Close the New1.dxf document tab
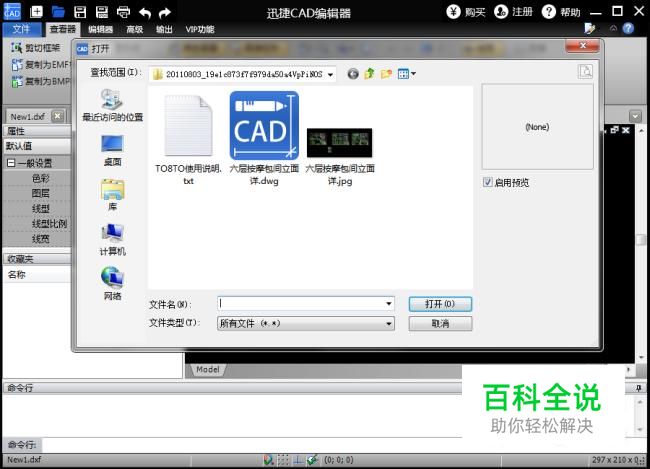Screen dimensions: 650x469 (58, 116)
